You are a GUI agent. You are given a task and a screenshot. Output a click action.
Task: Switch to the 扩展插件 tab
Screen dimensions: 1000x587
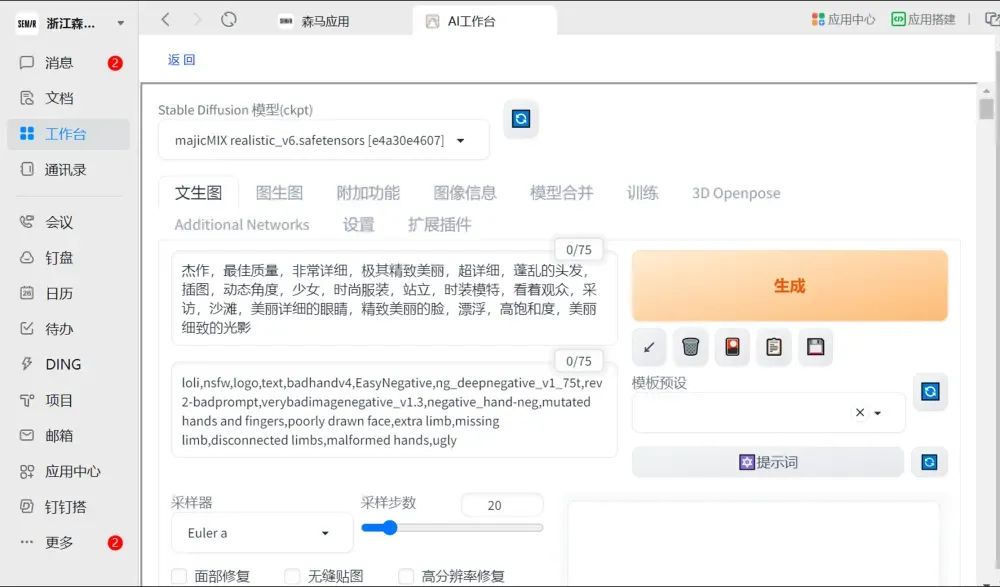[x=440, y=225]
